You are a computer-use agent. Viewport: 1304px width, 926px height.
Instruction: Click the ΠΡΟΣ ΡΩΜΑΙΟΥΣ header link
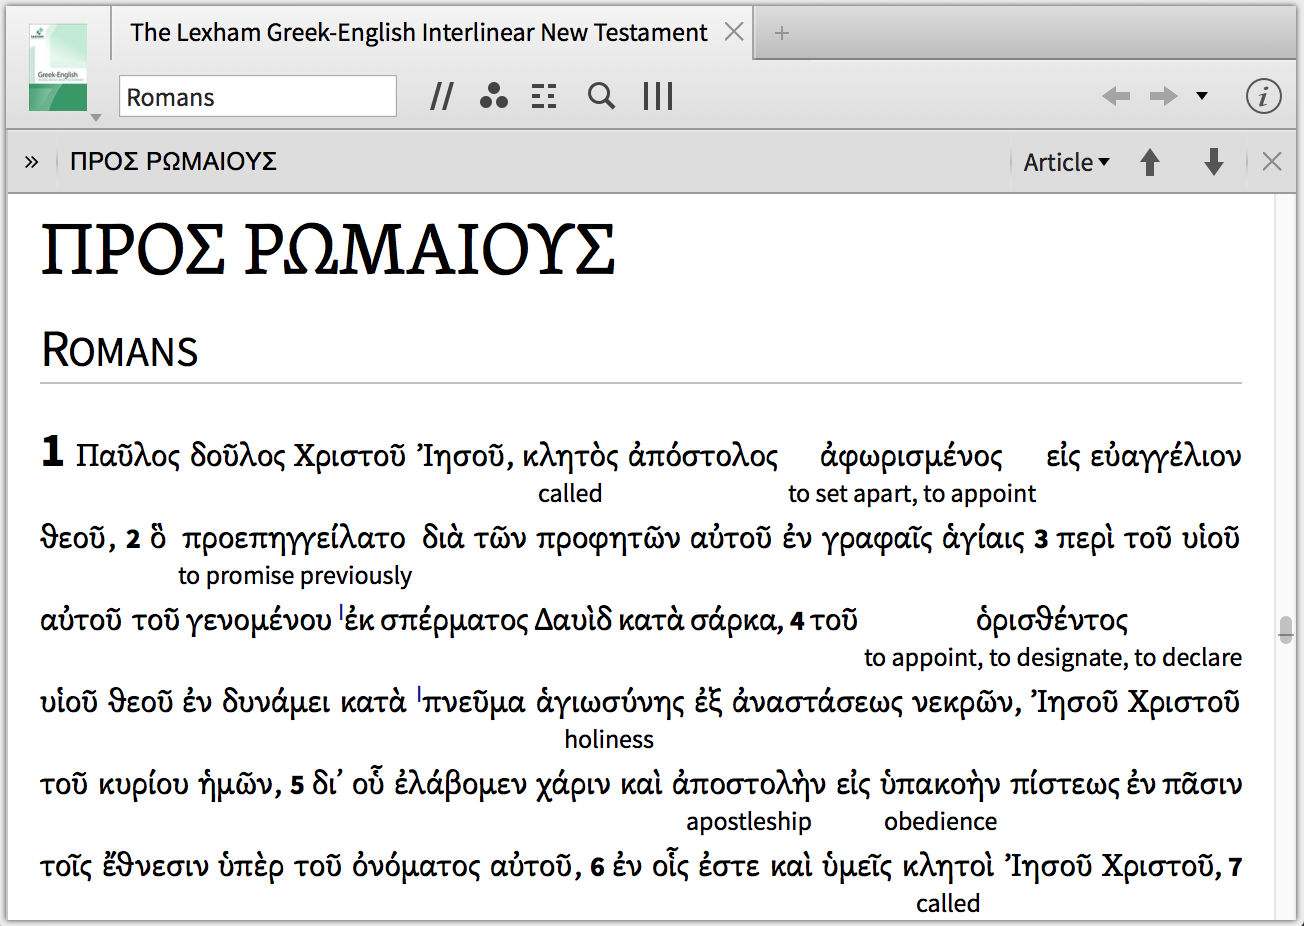click(x=173, y=161)
